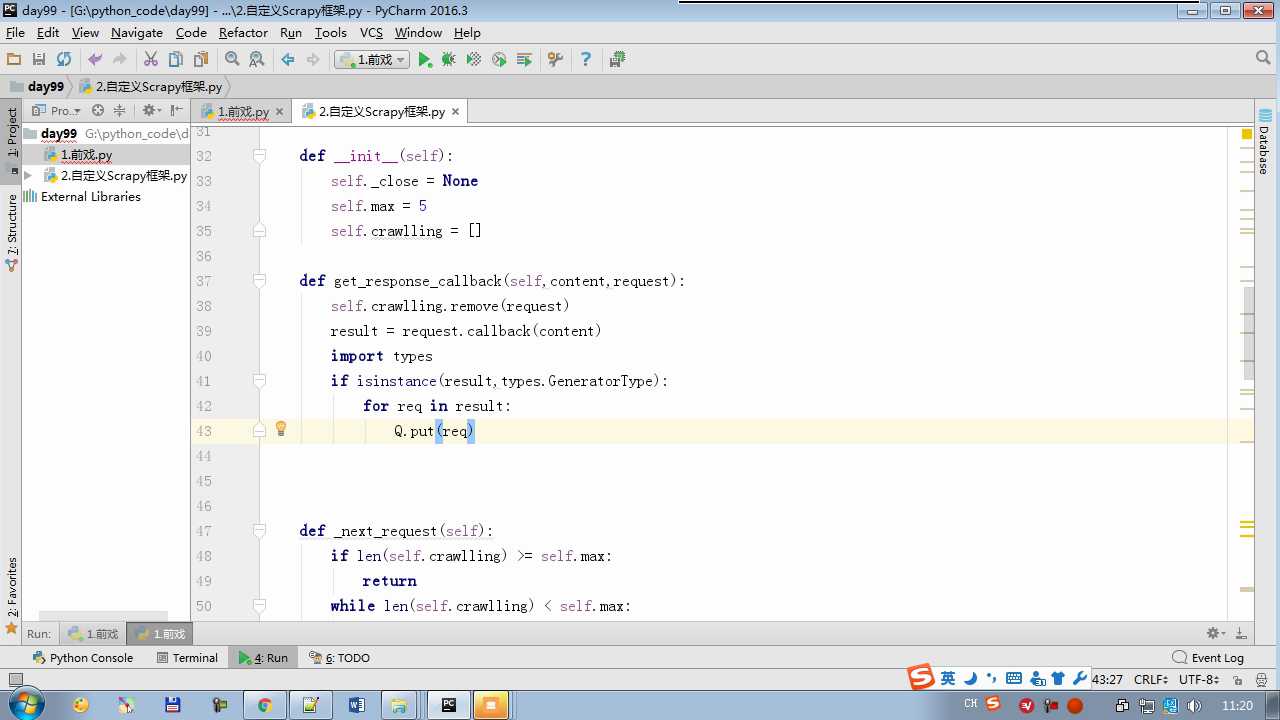Click the Search Everywhere magnifier at top right

1263,59
